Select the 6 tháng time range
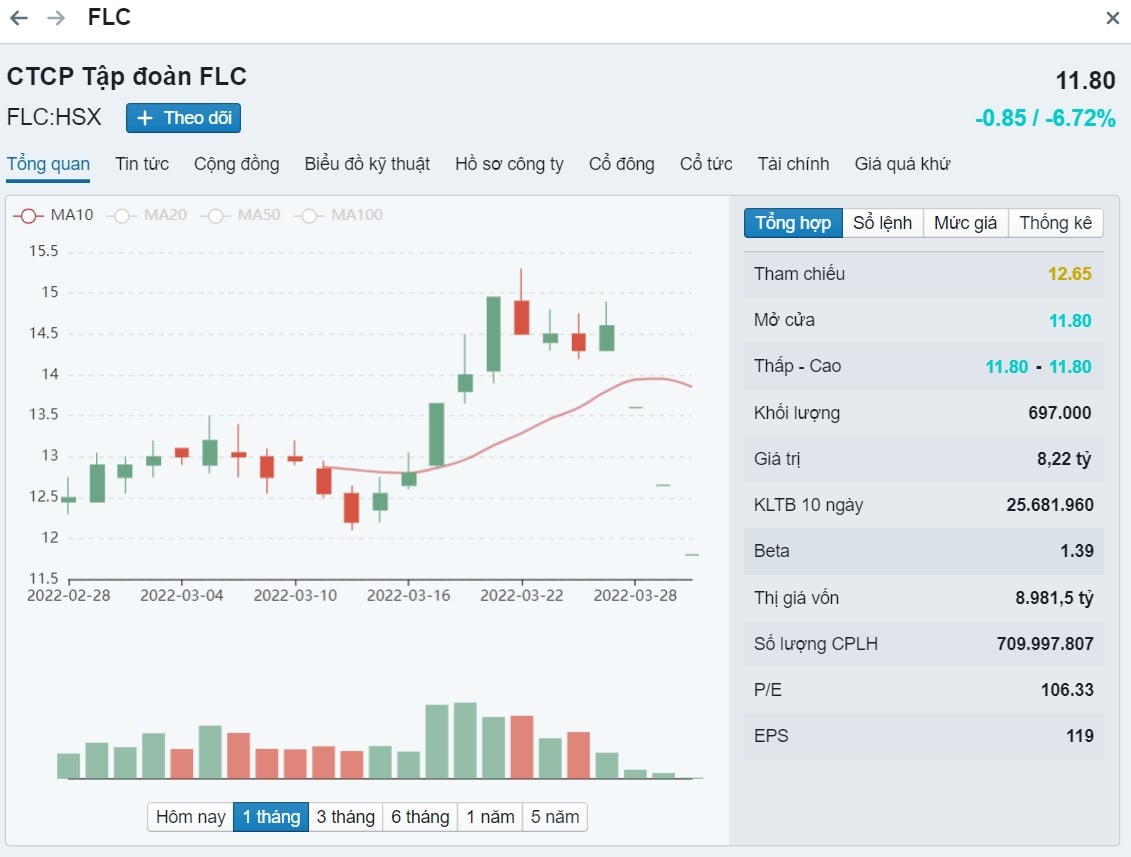Image resolution: width=1131 pixels, height=857 pixels. 420,817
